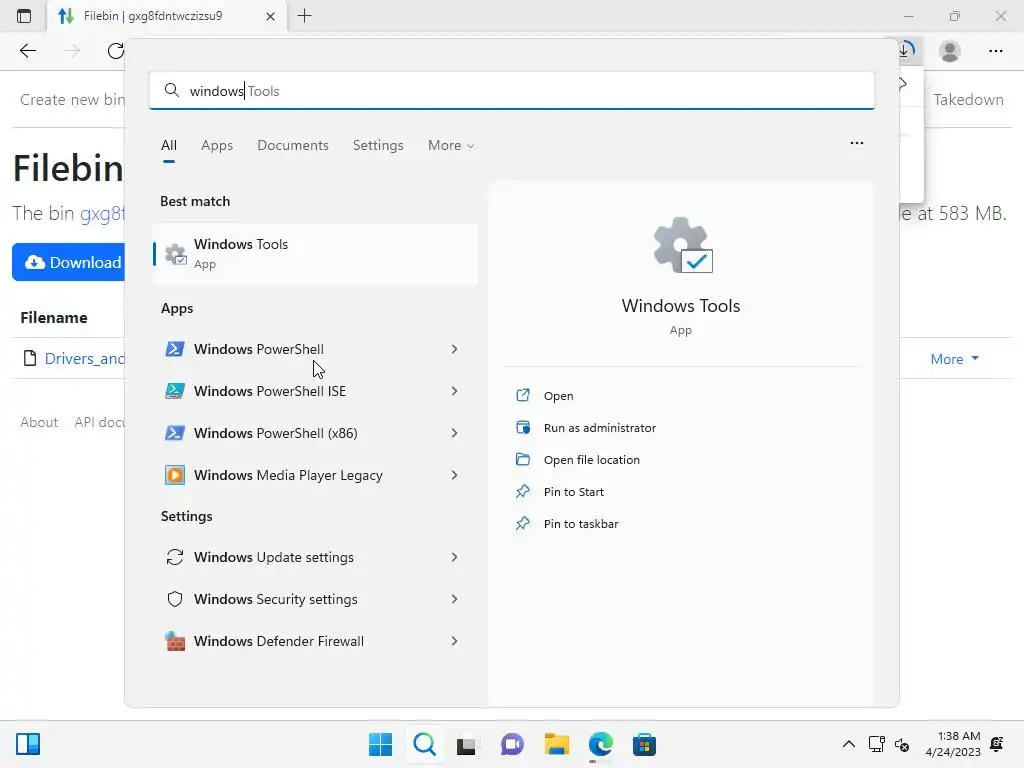Click Create new bin link
The height and width of the screenshot is (768, 1024).
(72, 99)
